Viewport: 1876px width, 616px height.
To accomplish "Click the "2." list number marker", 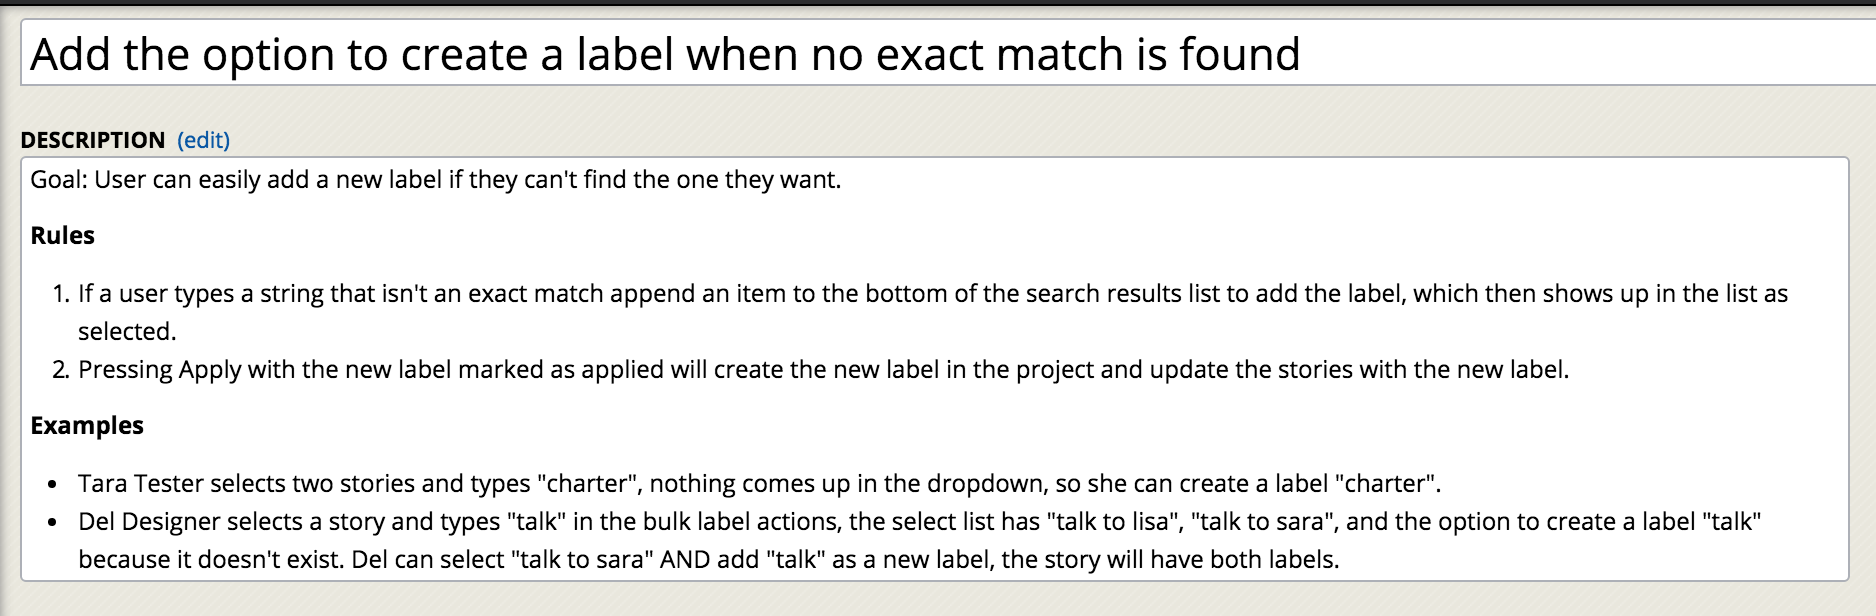I will tap(61, 370).
